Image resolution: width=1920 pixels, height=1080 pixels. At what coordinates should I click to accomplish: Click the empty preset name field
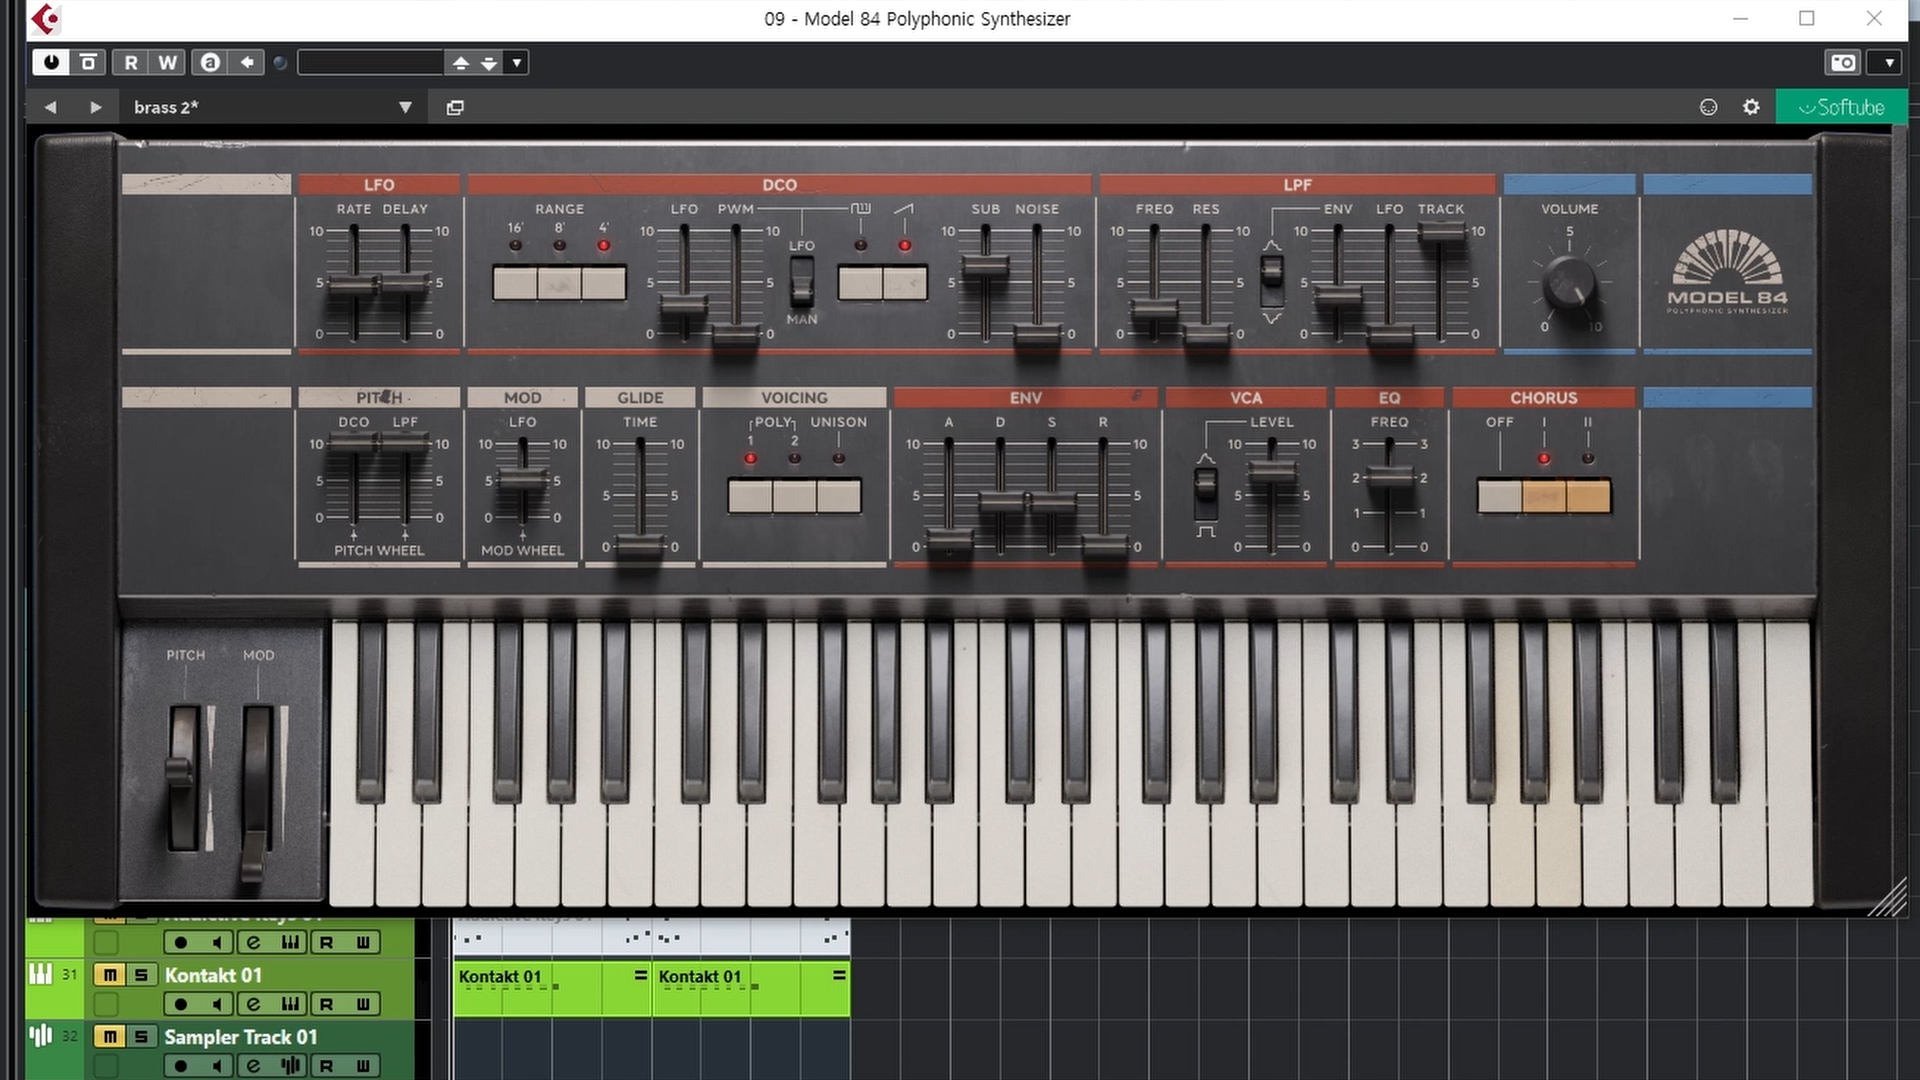click(370, 63)
